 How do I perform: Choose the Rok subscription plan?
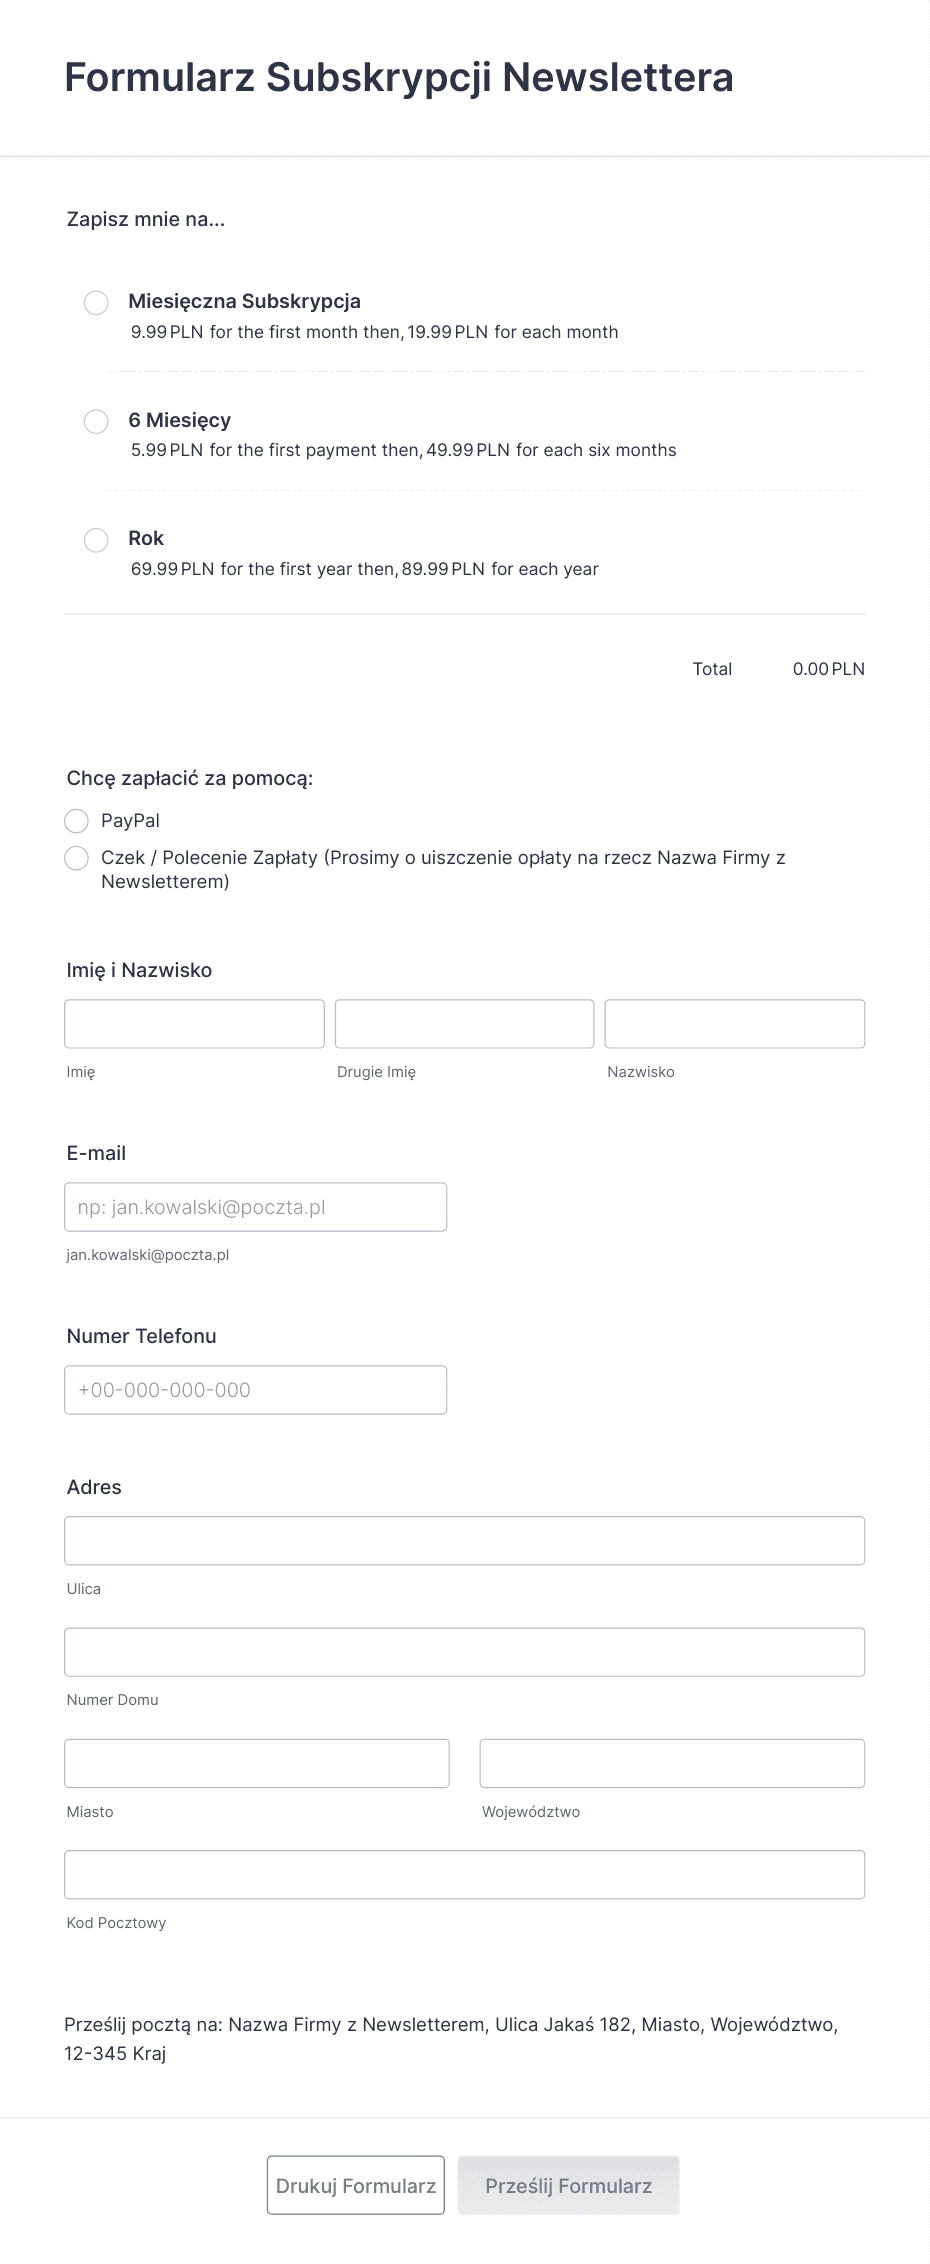[x=96, y=540]
